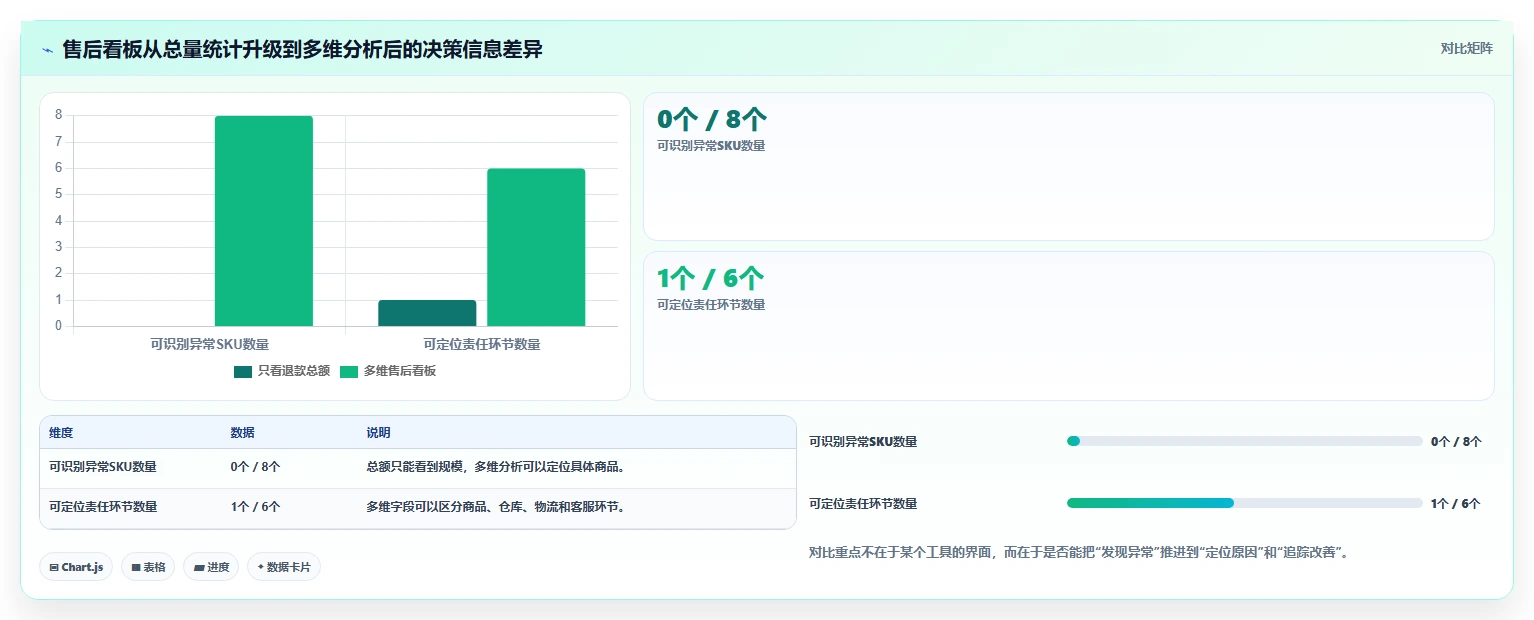Click the light green 多维售后看板 legend swatch
This screenshot has height=620, width=1534.
[x=349, y=372]
